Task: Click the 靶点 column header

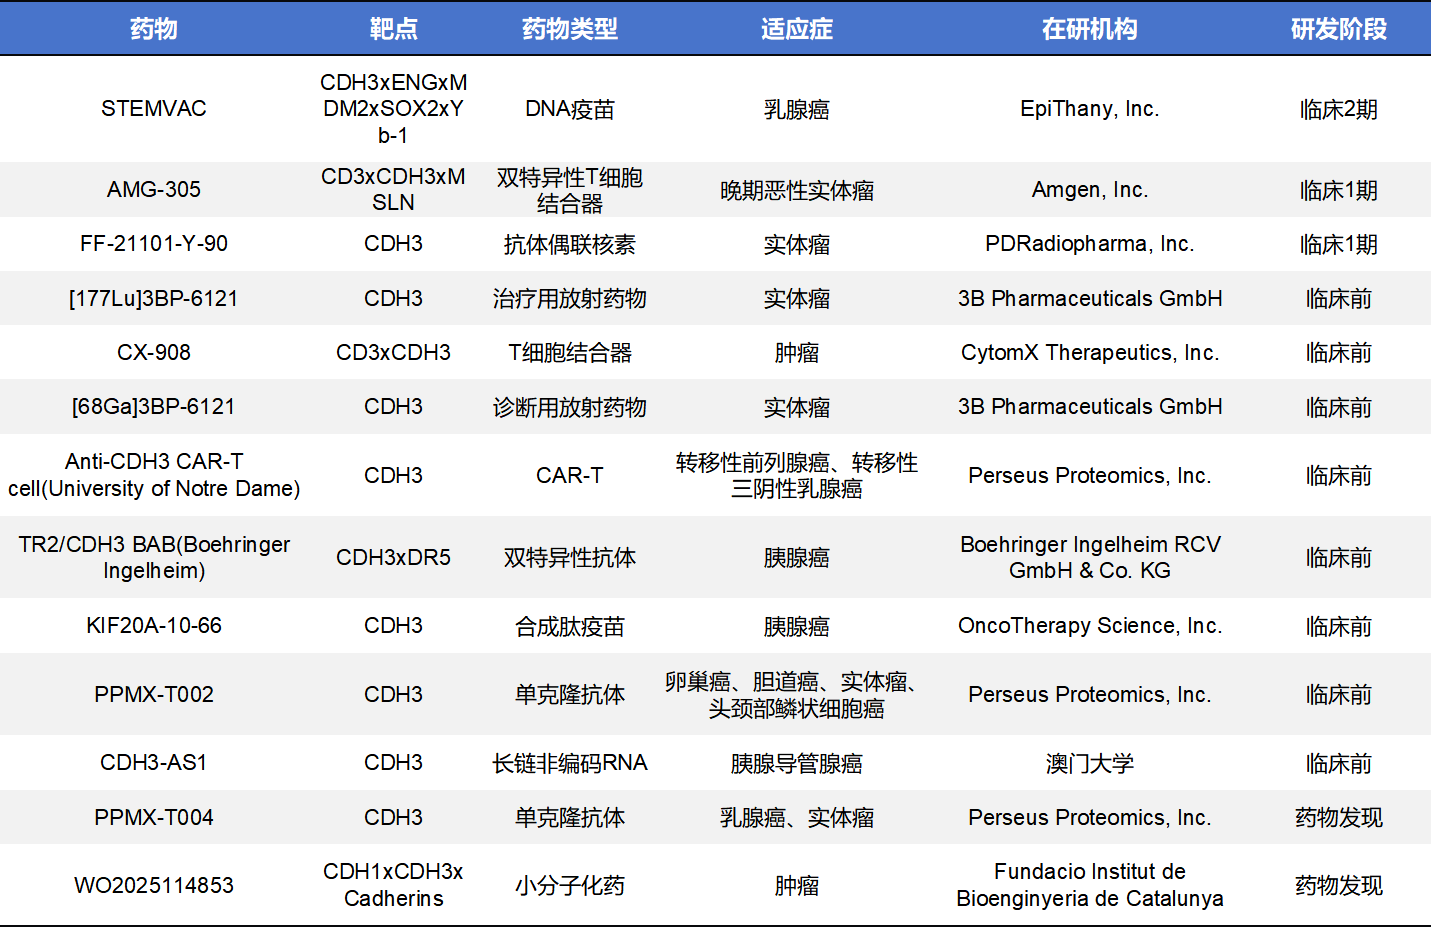Action: pyautogui.click(x=393, y=29)
